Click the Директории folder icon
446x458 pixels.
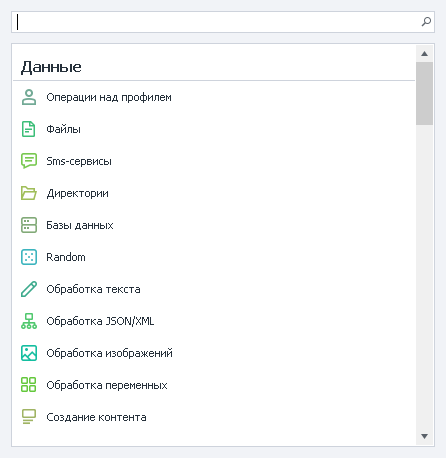tap(29, 193)
